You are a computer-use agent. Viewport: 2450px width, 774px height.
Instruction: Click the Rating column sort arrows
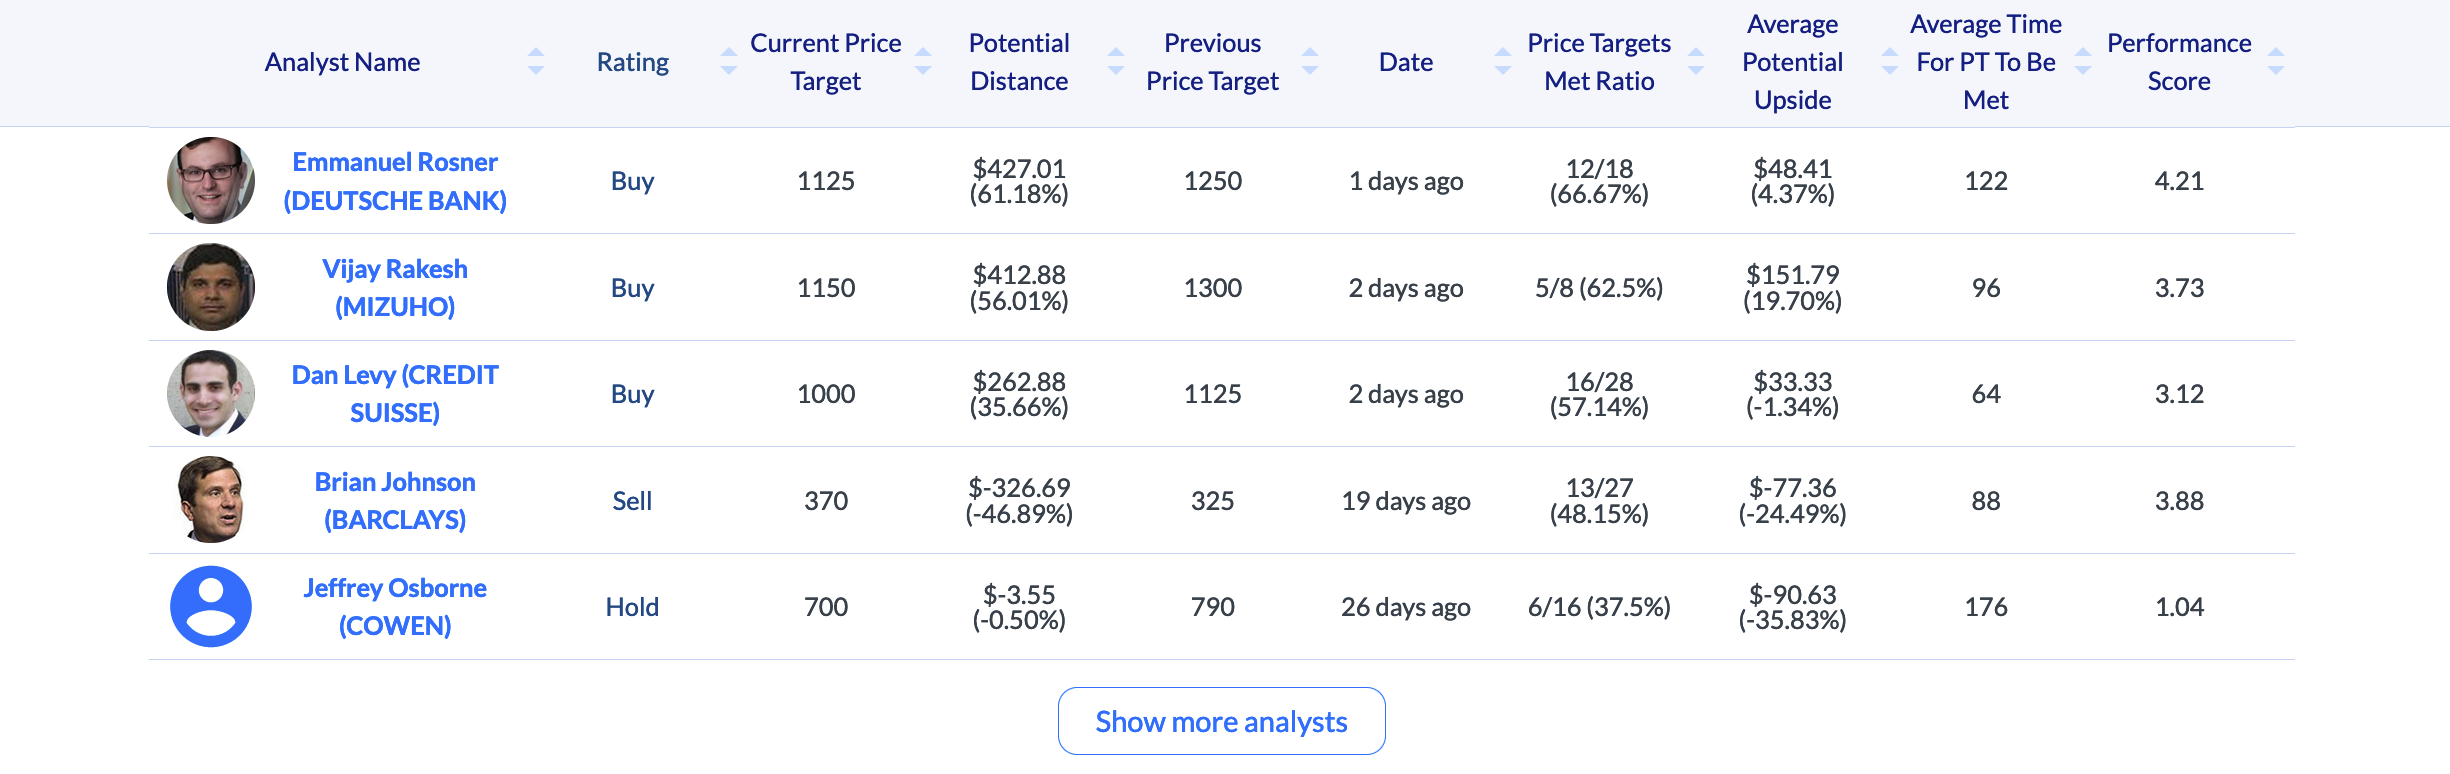729,62
